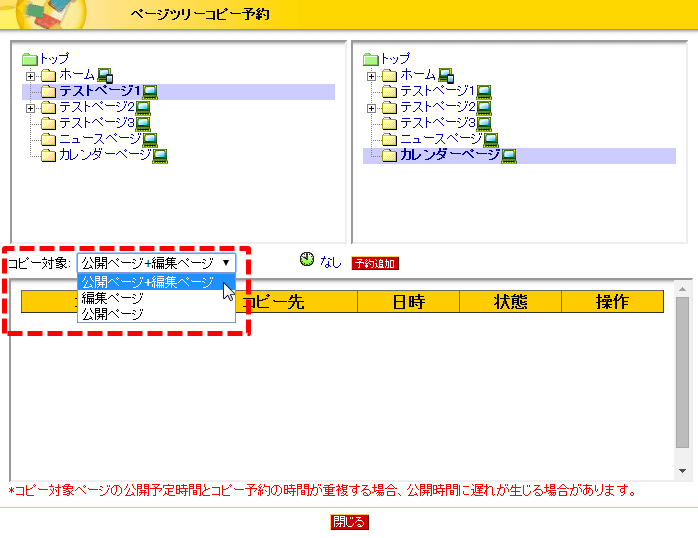Click the green clock schedule icon

pyautogui.click(x=307, y=259)
